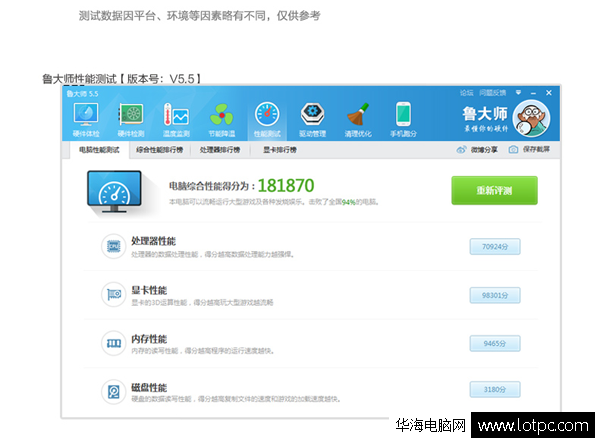Click the 鲁大师 5.5 window title

click(82, 94)
